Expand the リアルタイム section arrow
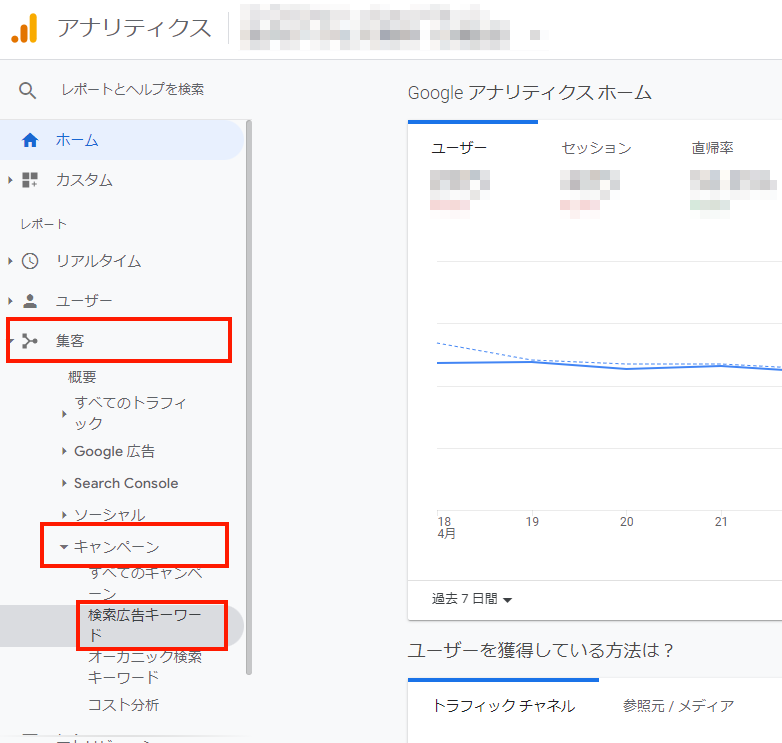 10,261
